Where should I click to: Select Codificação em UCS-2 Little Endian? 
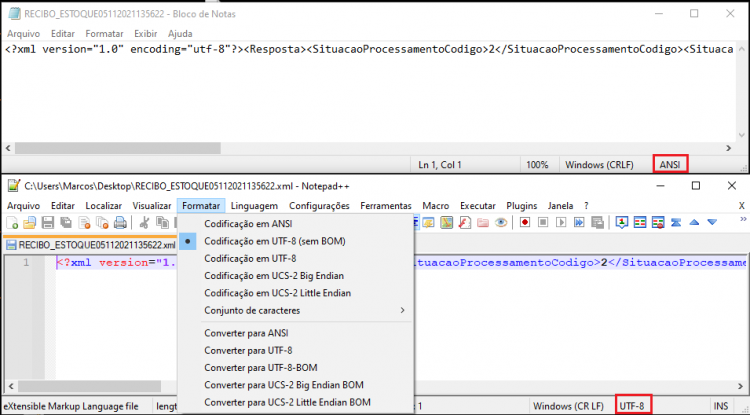coord(294,293)
